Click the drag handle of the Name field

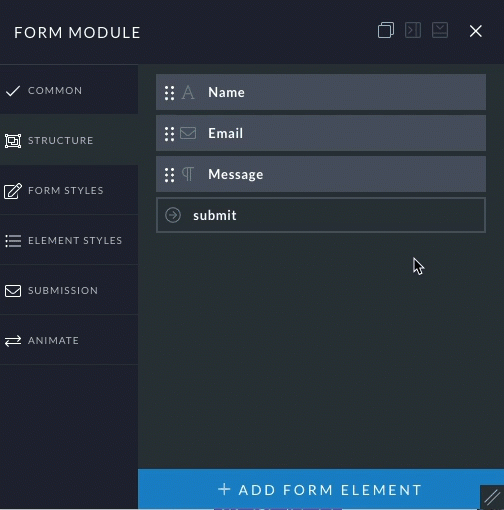(x=169, y=93)
